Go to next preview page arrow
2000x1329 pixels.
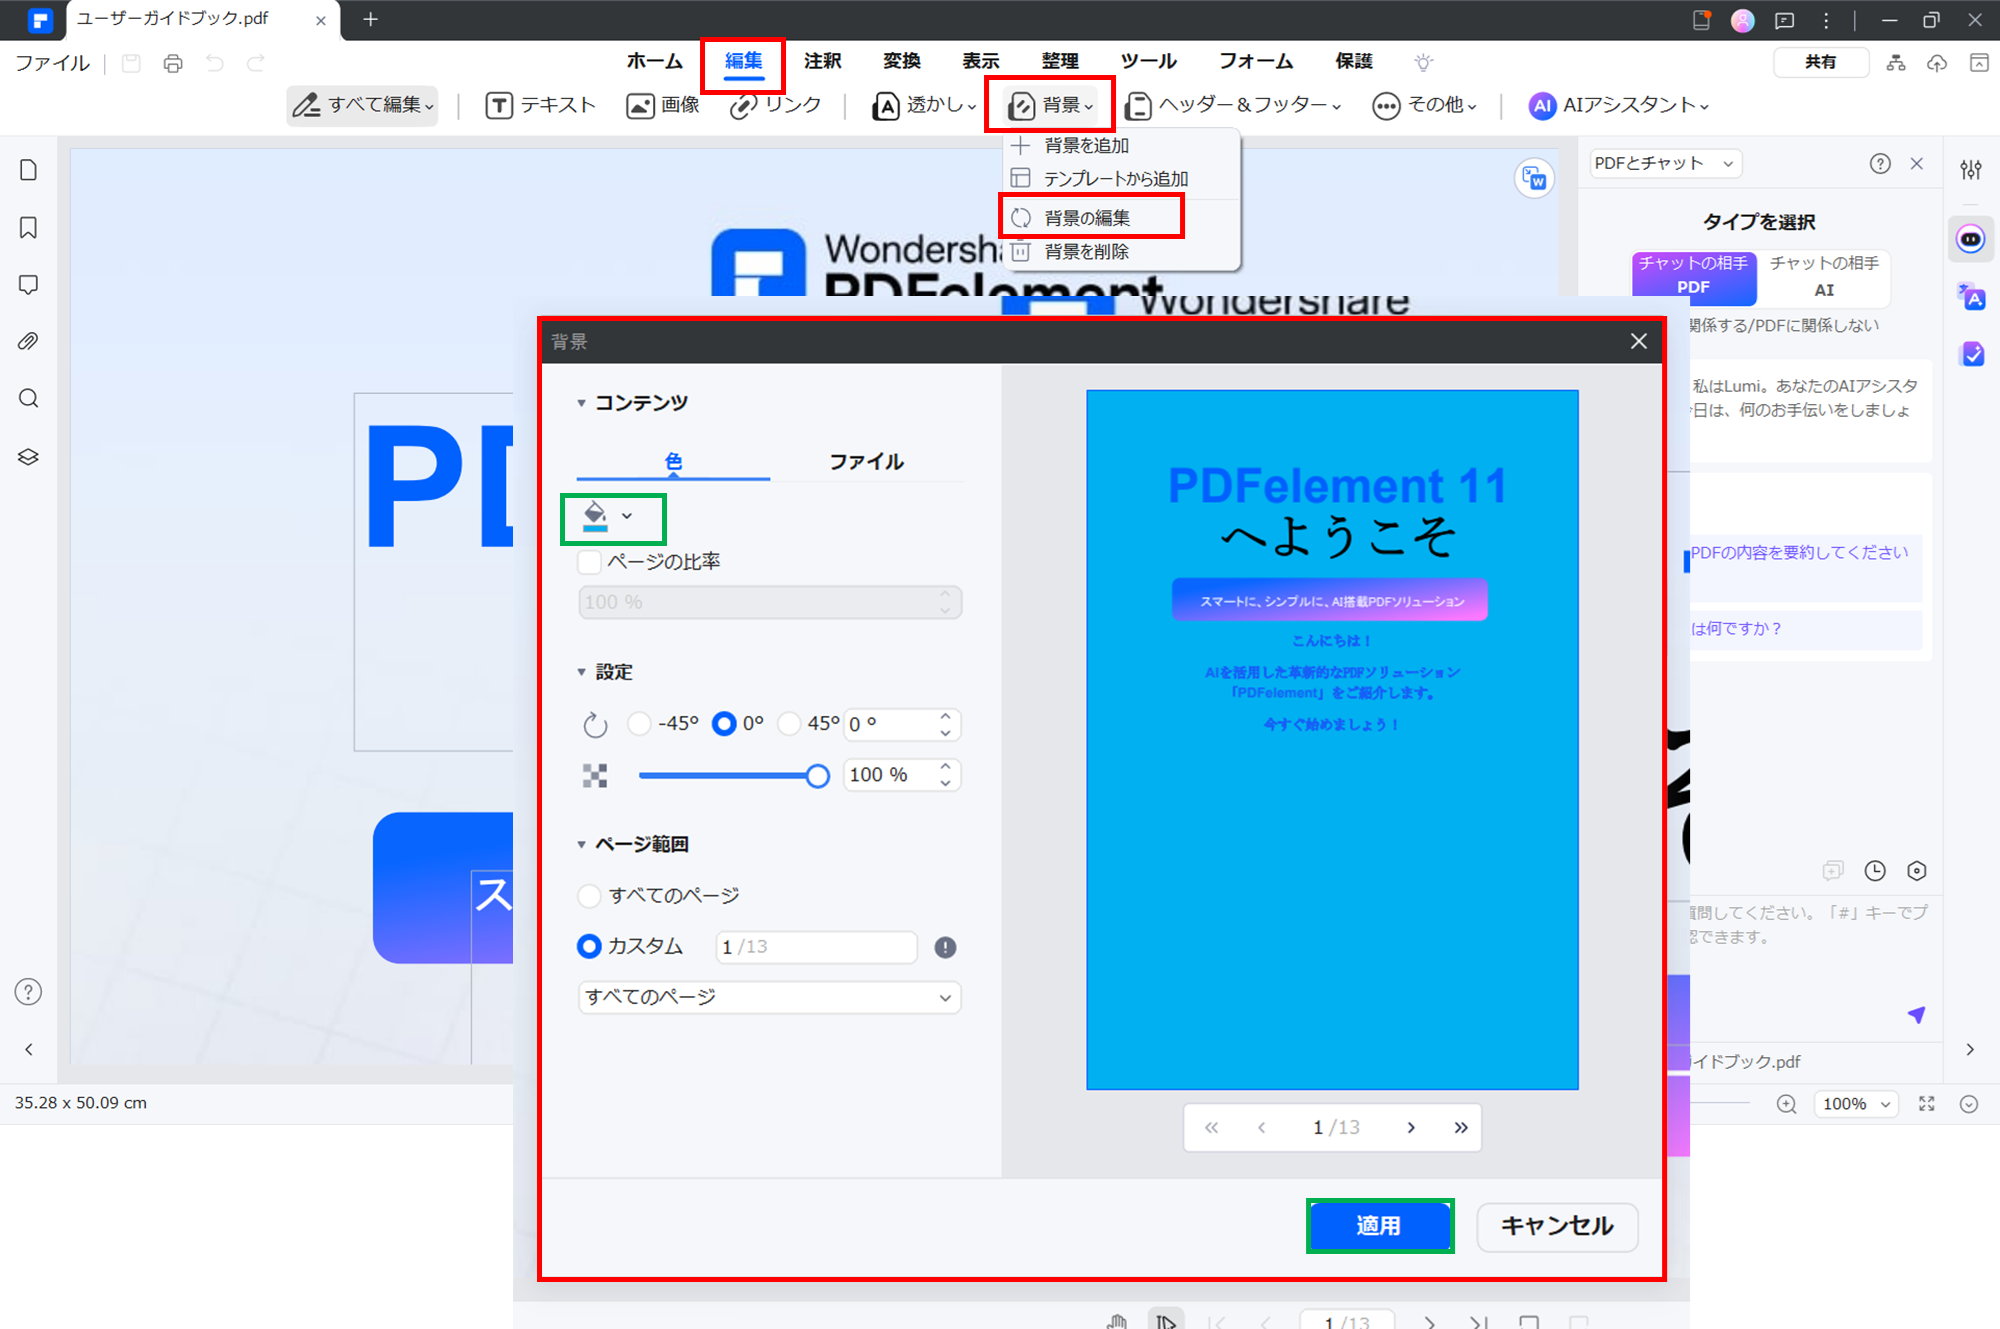[1411, 1128]
